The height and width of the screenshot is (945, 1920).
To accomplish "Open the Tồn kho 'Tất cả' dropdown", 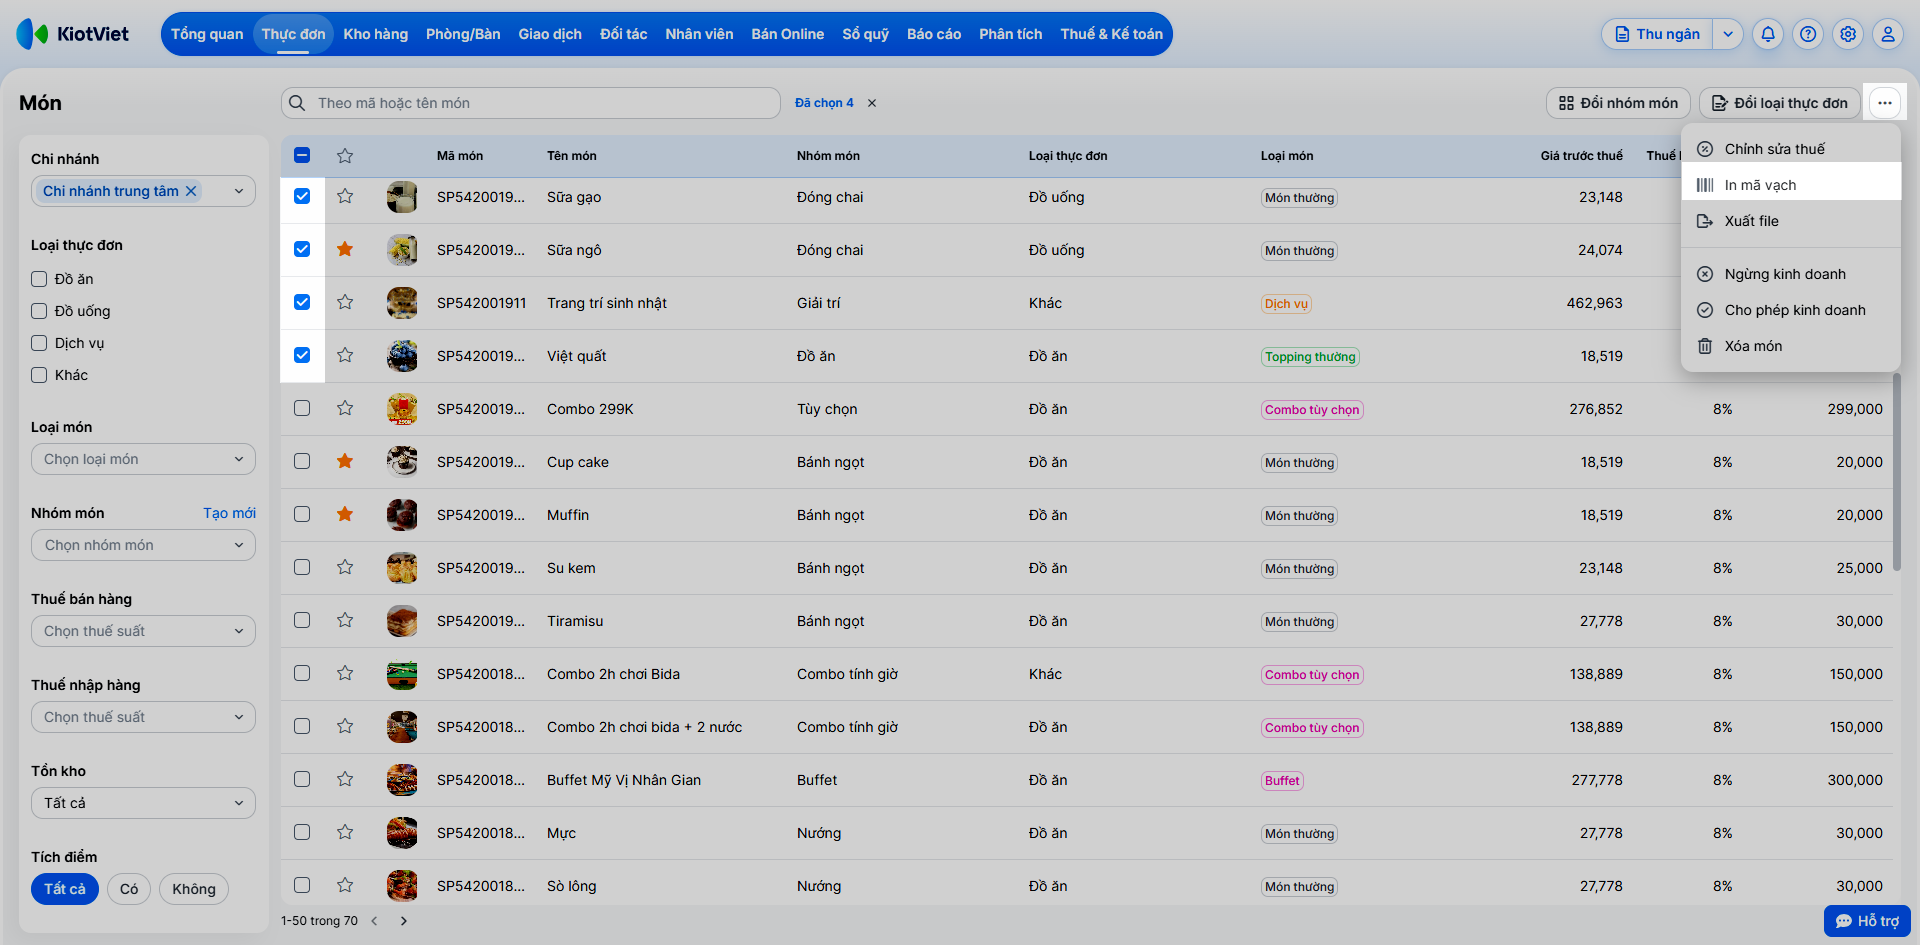I will click(143, 803).
